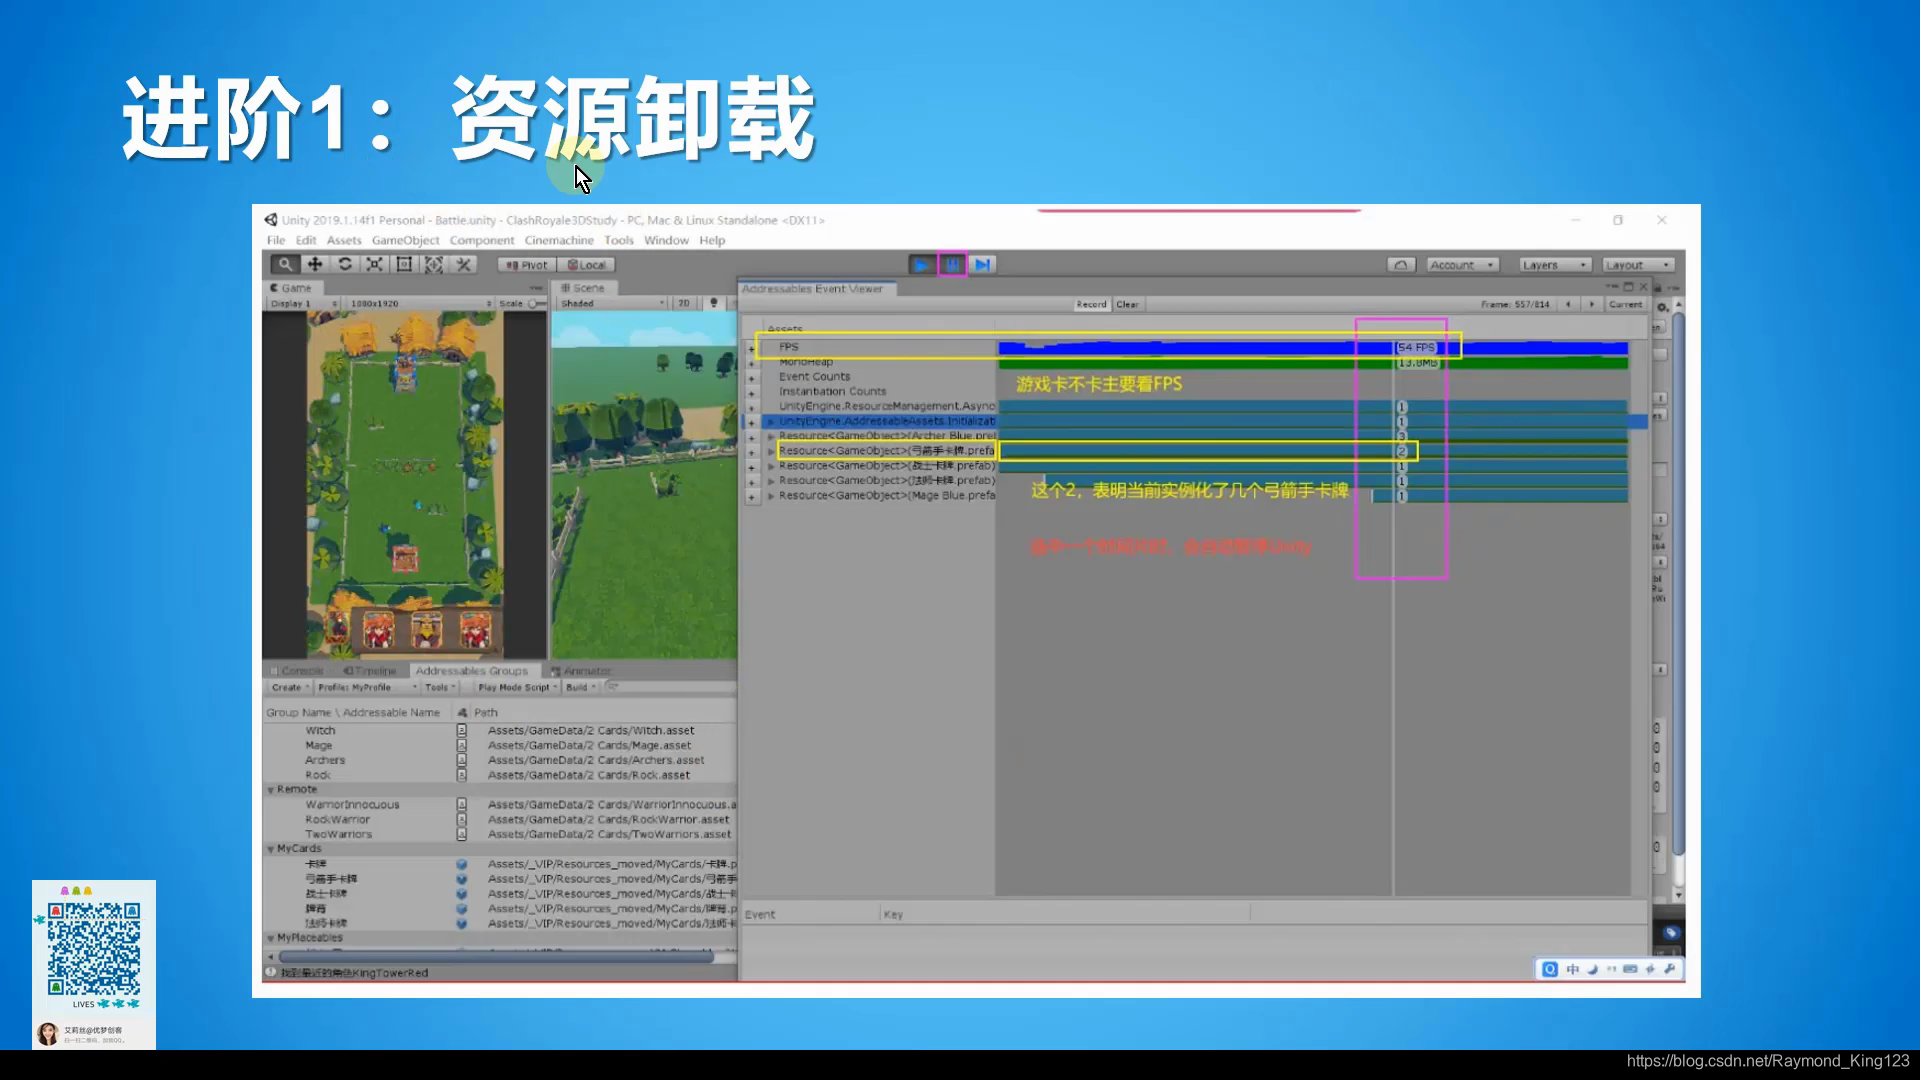This screenshot has width=1920, height=1080.
Task: Click the Step frame button in Unity
Action: tap(982, 265)
